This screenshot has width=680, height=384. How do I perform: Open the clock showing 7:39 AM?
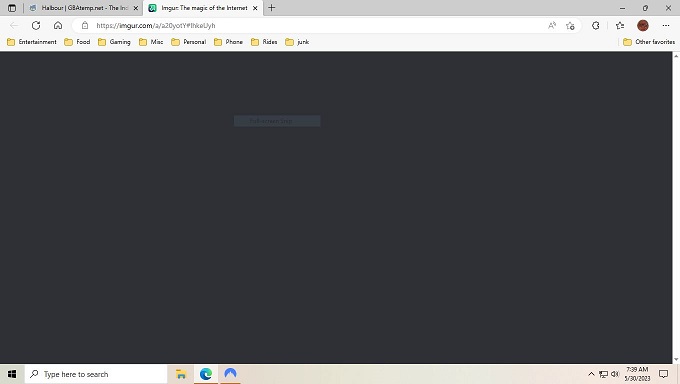coord(637,374)
